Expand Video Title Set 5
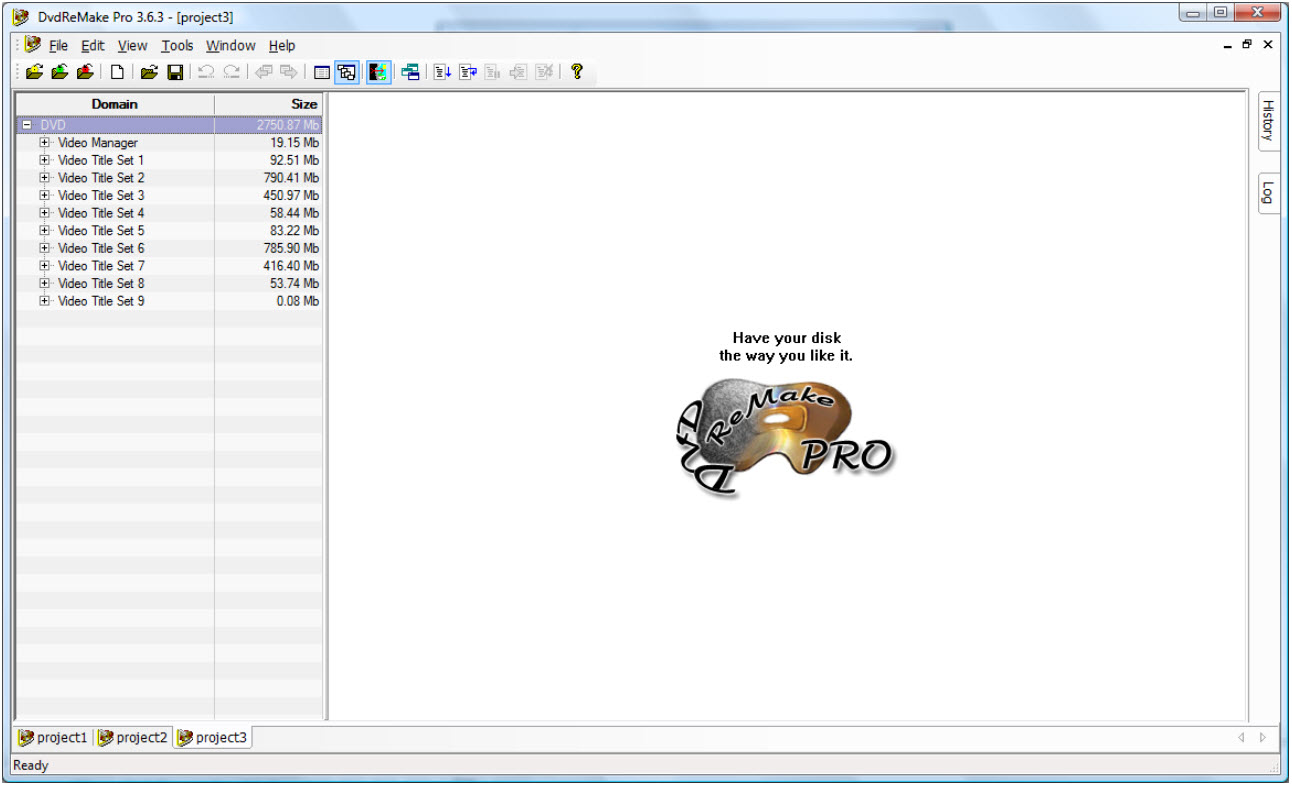The width and height of the screenshot is (1292, 788). 44,230
